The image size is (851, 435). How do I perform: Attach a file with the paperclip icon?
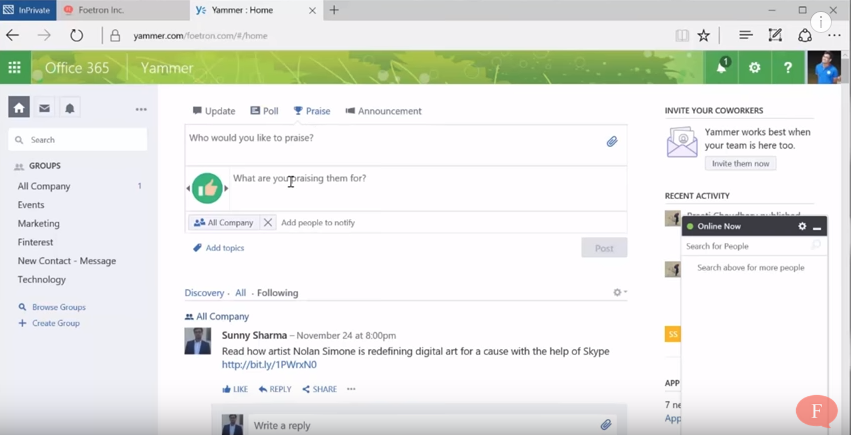pyautogui.click(x=612, y=142)
